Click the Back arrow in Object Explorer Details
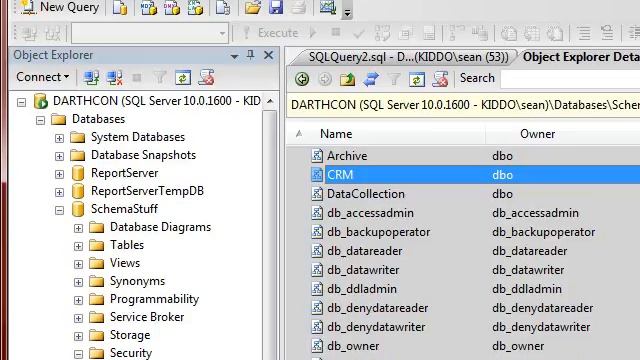640x360 pixels. [302, 79]
